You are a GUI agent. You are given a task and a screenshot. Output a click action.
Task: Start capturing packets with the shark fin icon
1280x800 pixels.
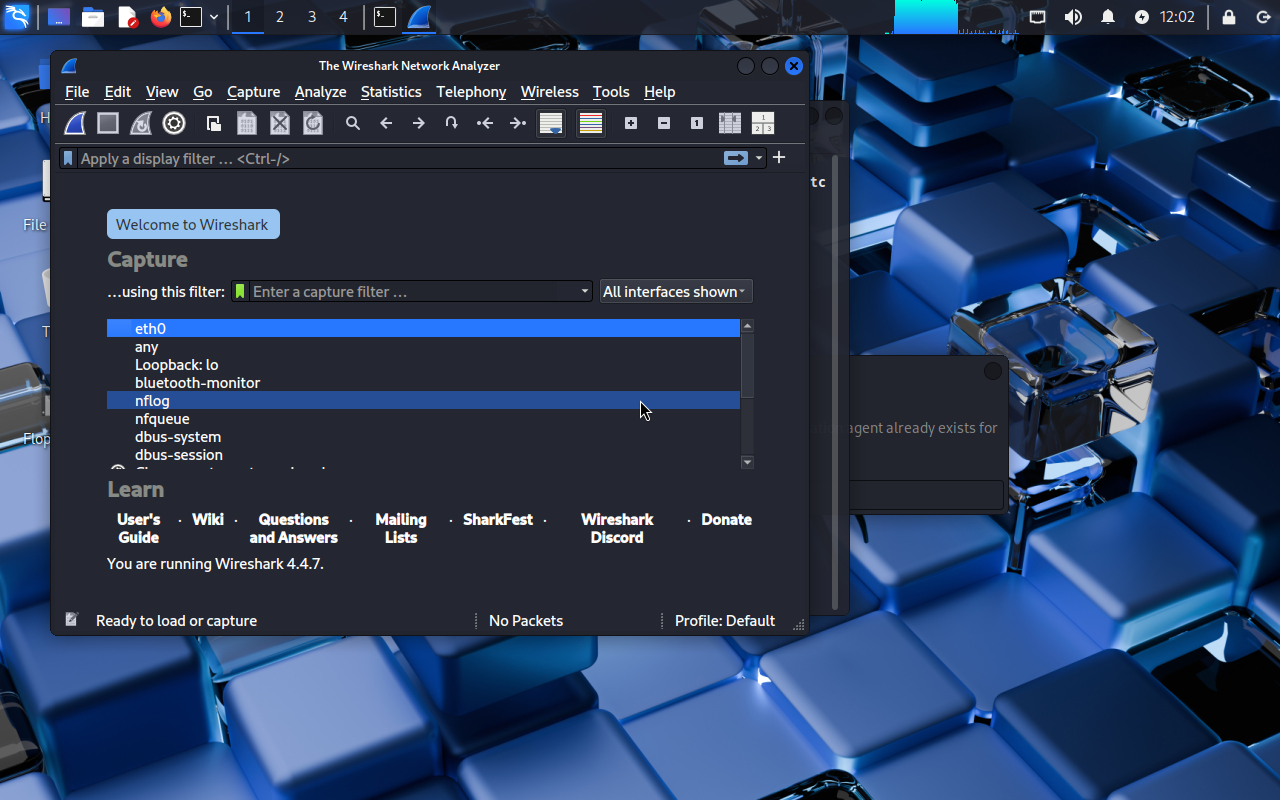76,123
